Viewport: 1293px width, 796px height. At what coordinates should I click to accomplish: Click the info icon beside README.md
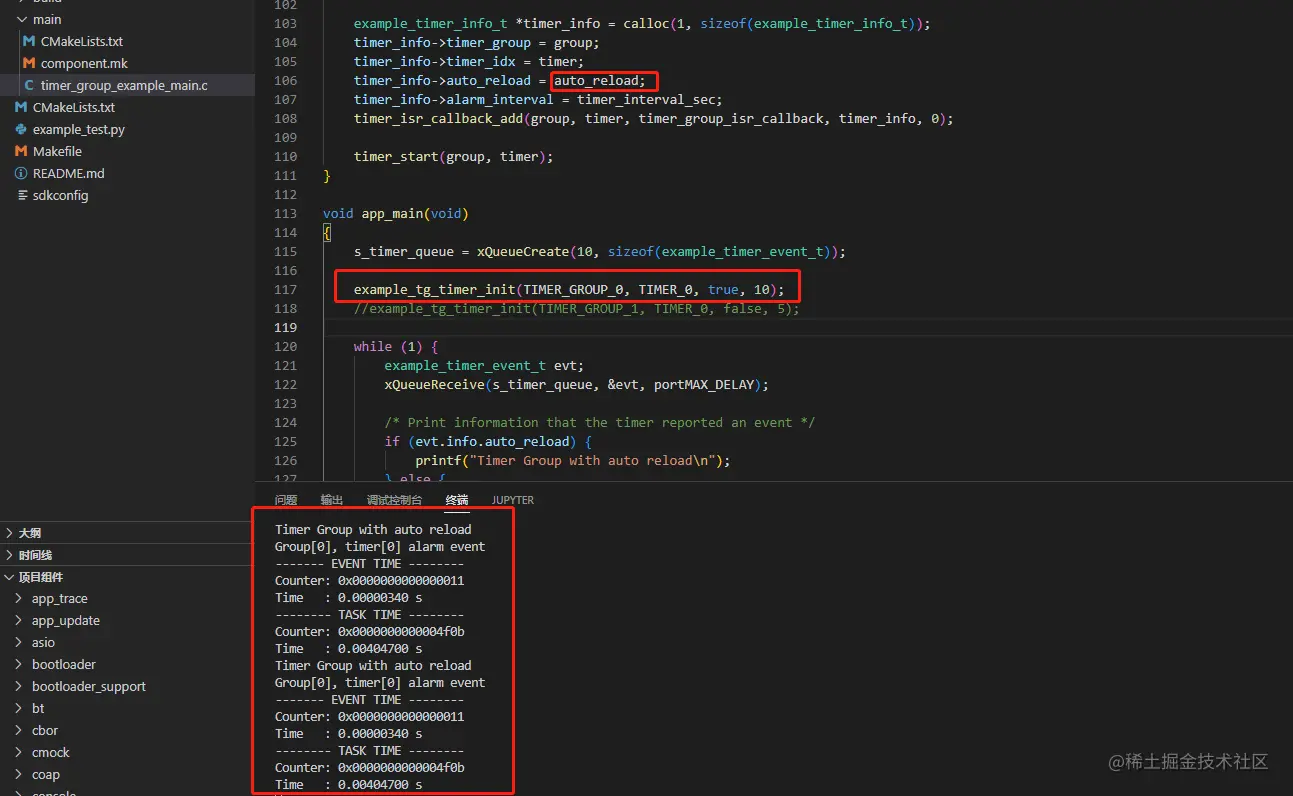pyautogui.click(x=21, y=174)
